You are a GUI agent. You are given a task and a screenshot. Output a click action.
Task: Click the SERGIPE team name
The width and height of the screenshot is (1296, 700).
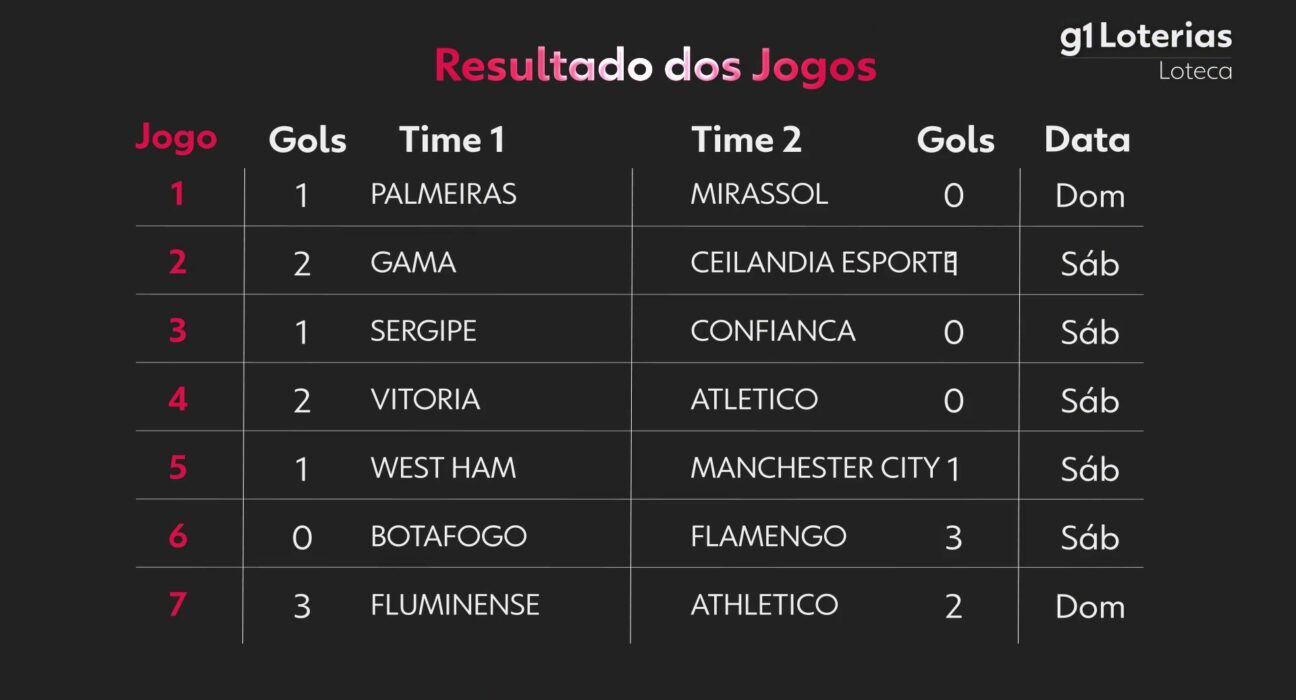pos(423,331)
